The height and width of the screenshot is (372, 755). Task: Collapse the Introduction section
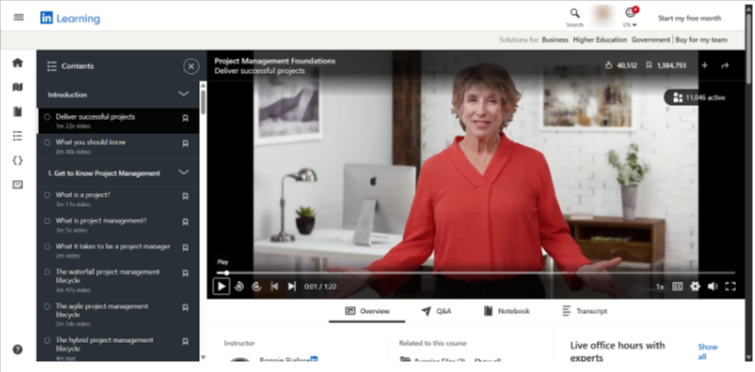pos(183,94)
